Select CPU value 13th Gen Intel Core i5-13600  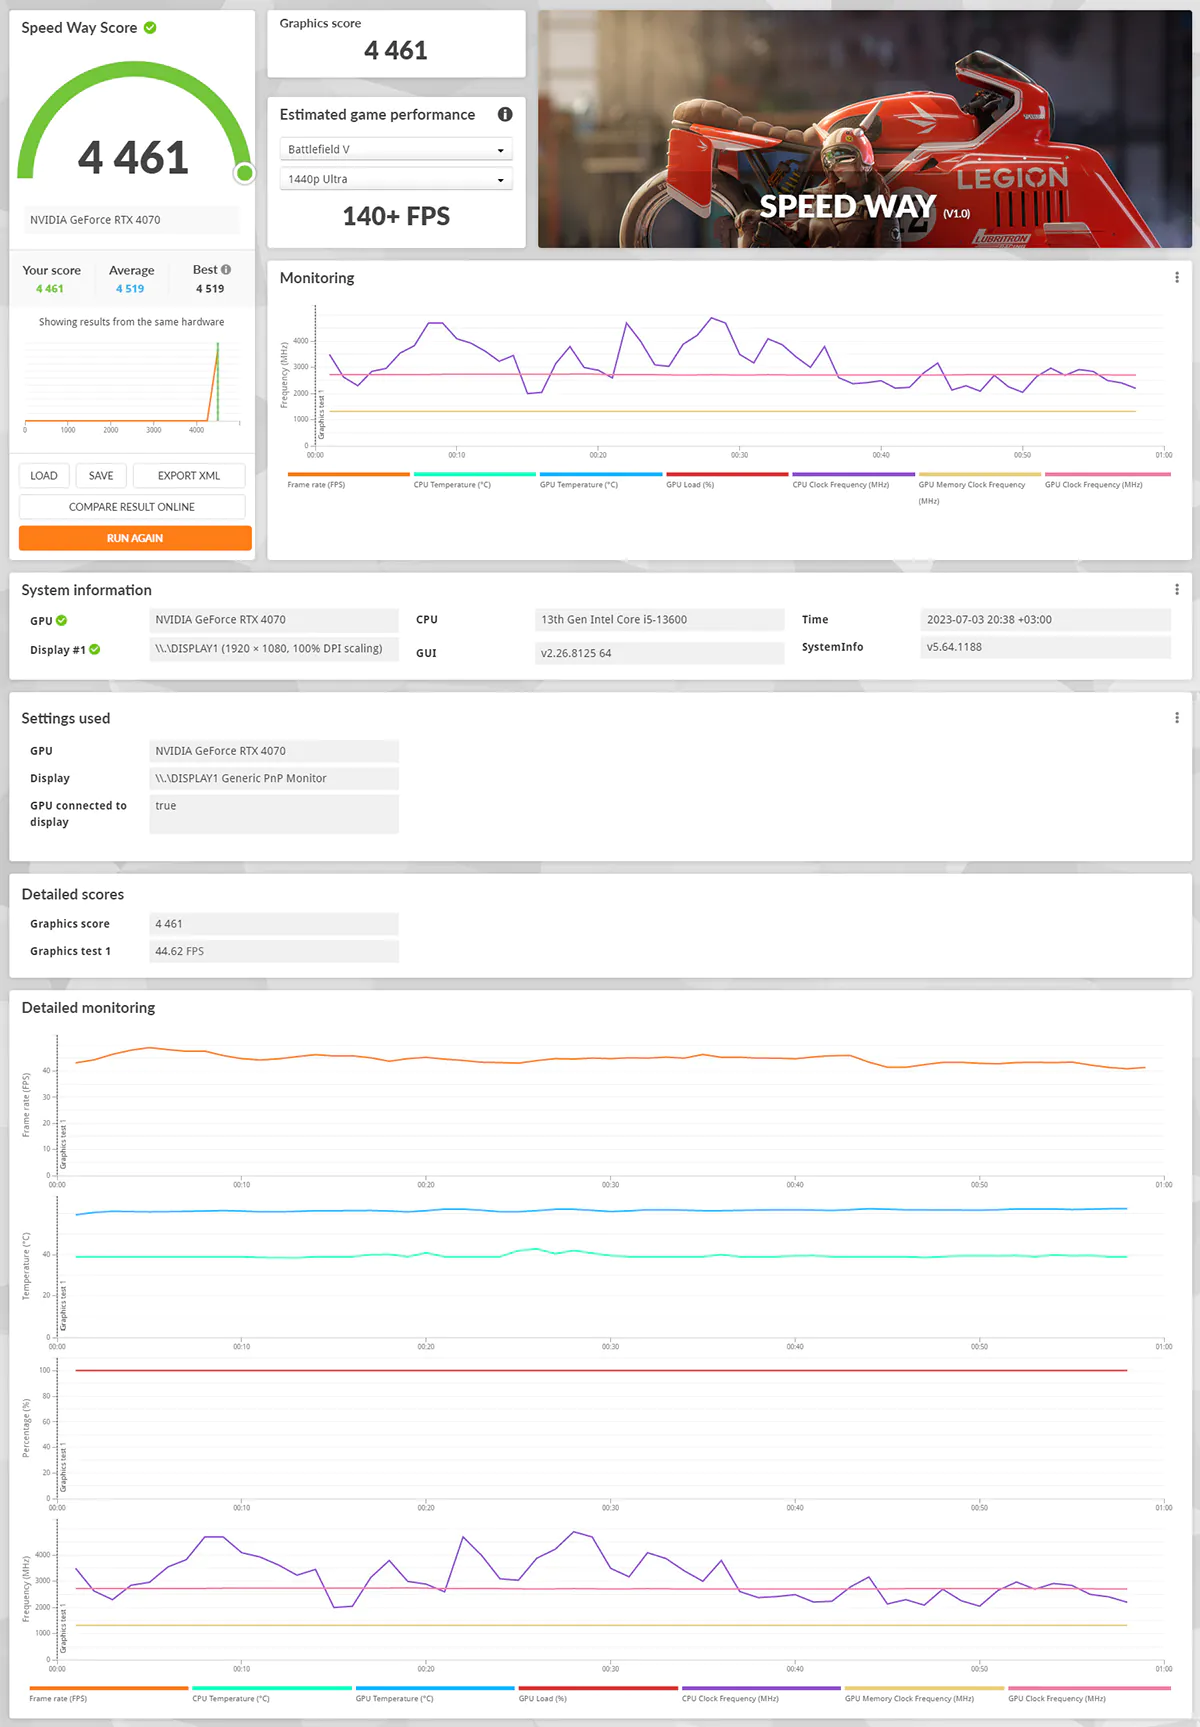(x=659, y=620)
